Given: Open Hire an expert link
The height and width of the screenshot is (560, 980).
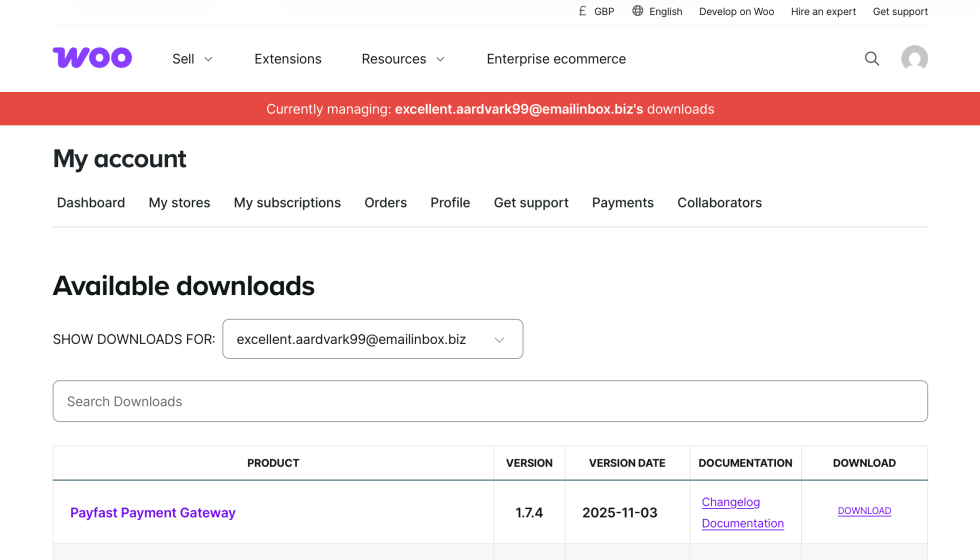Looking at the screenshot, I should point(823,12).
